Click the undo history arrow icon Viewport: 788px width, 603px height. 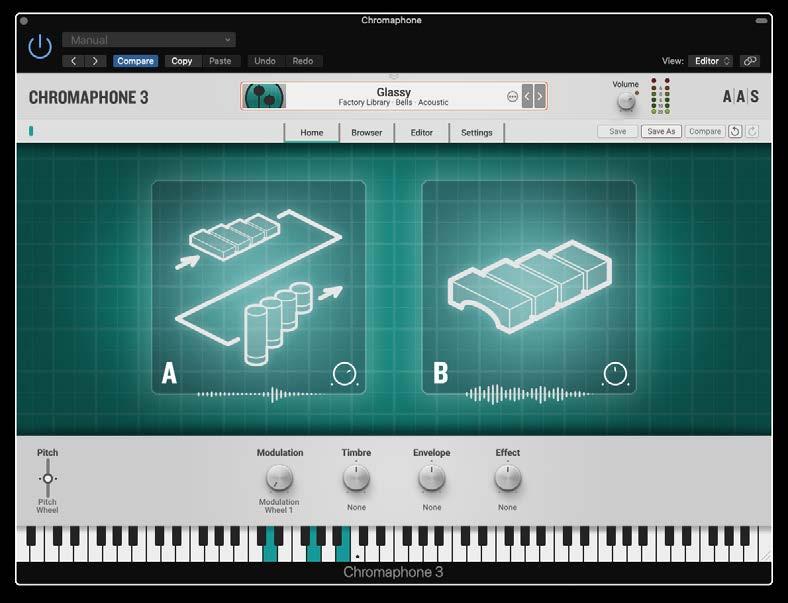[x=735, y=131]
